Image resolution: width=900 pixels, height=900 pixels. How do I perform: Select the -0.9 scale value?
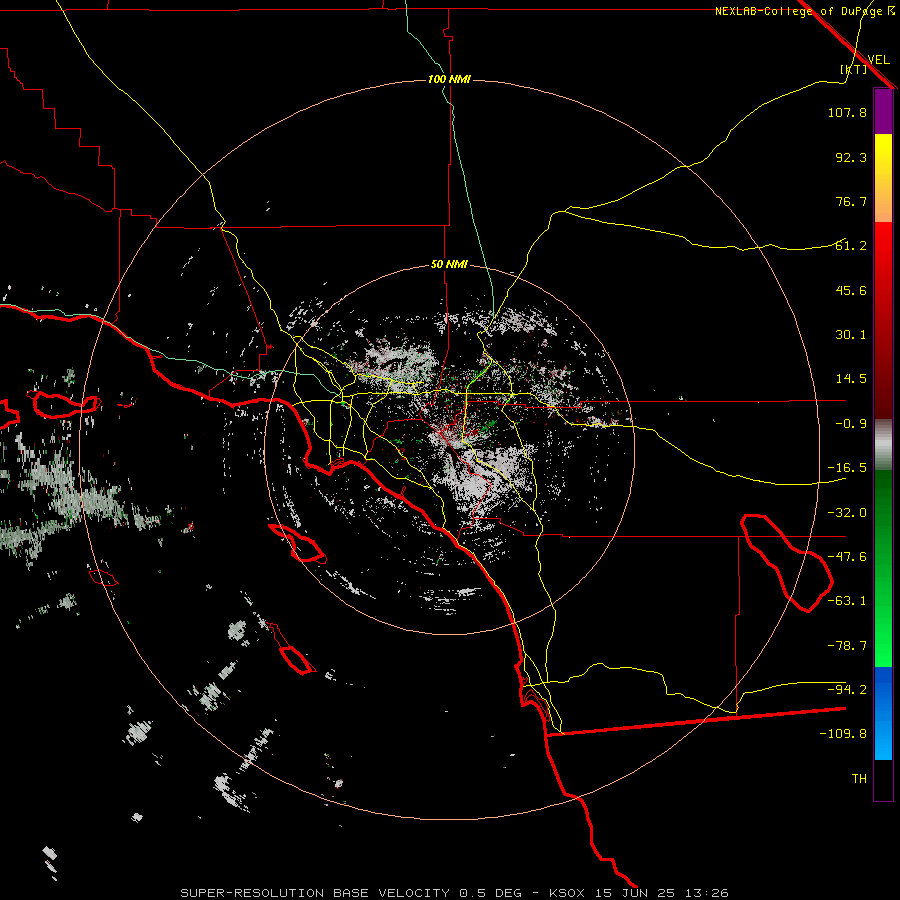851,424
